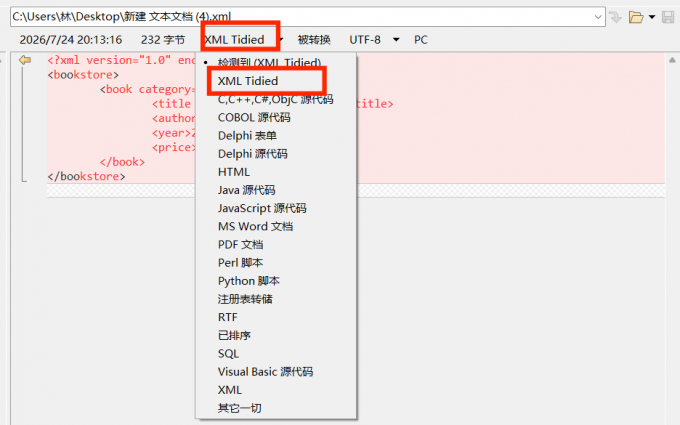Open the UTF-8 encoding dropdown arrow
This screenshot has height=425, width=680.
[396, 40]
